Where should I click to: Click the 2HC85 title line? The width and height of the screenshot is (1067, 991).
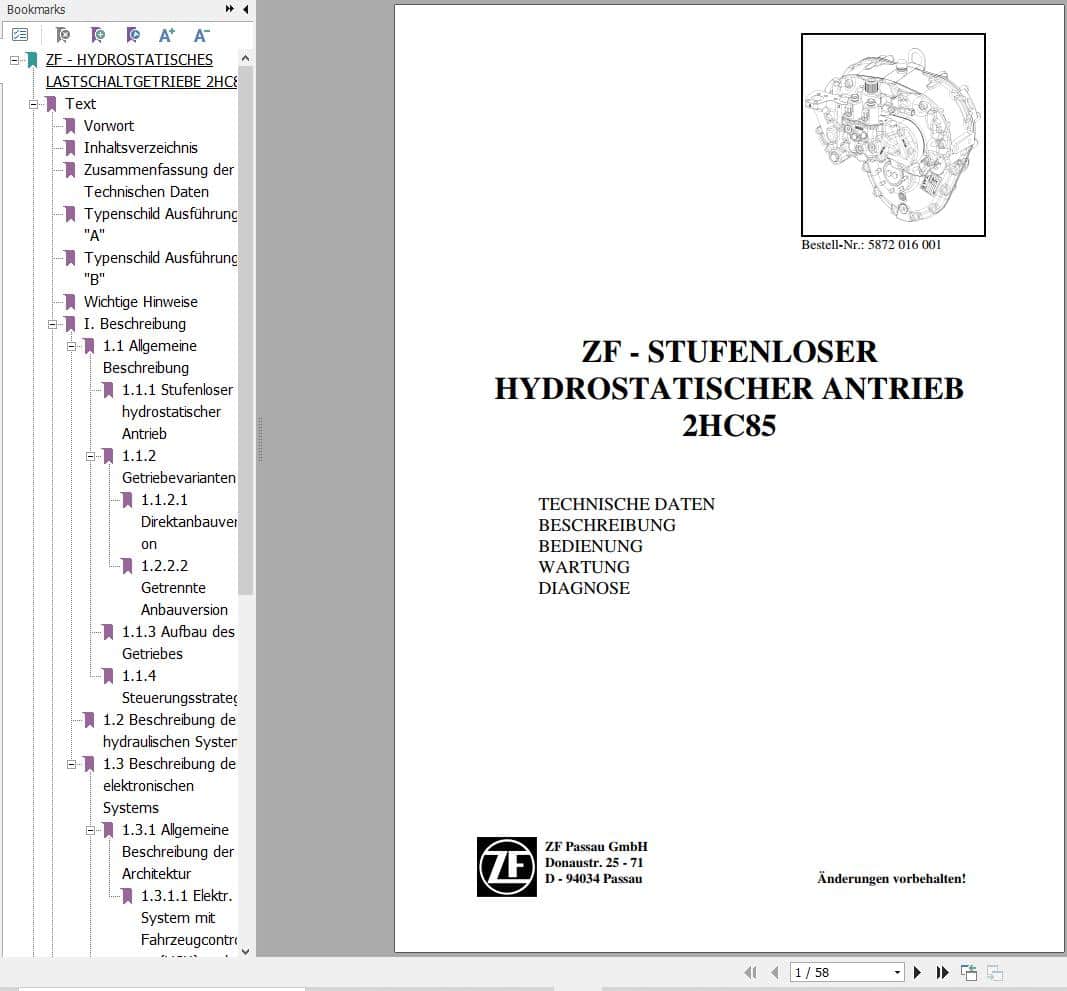click(729, 426)
